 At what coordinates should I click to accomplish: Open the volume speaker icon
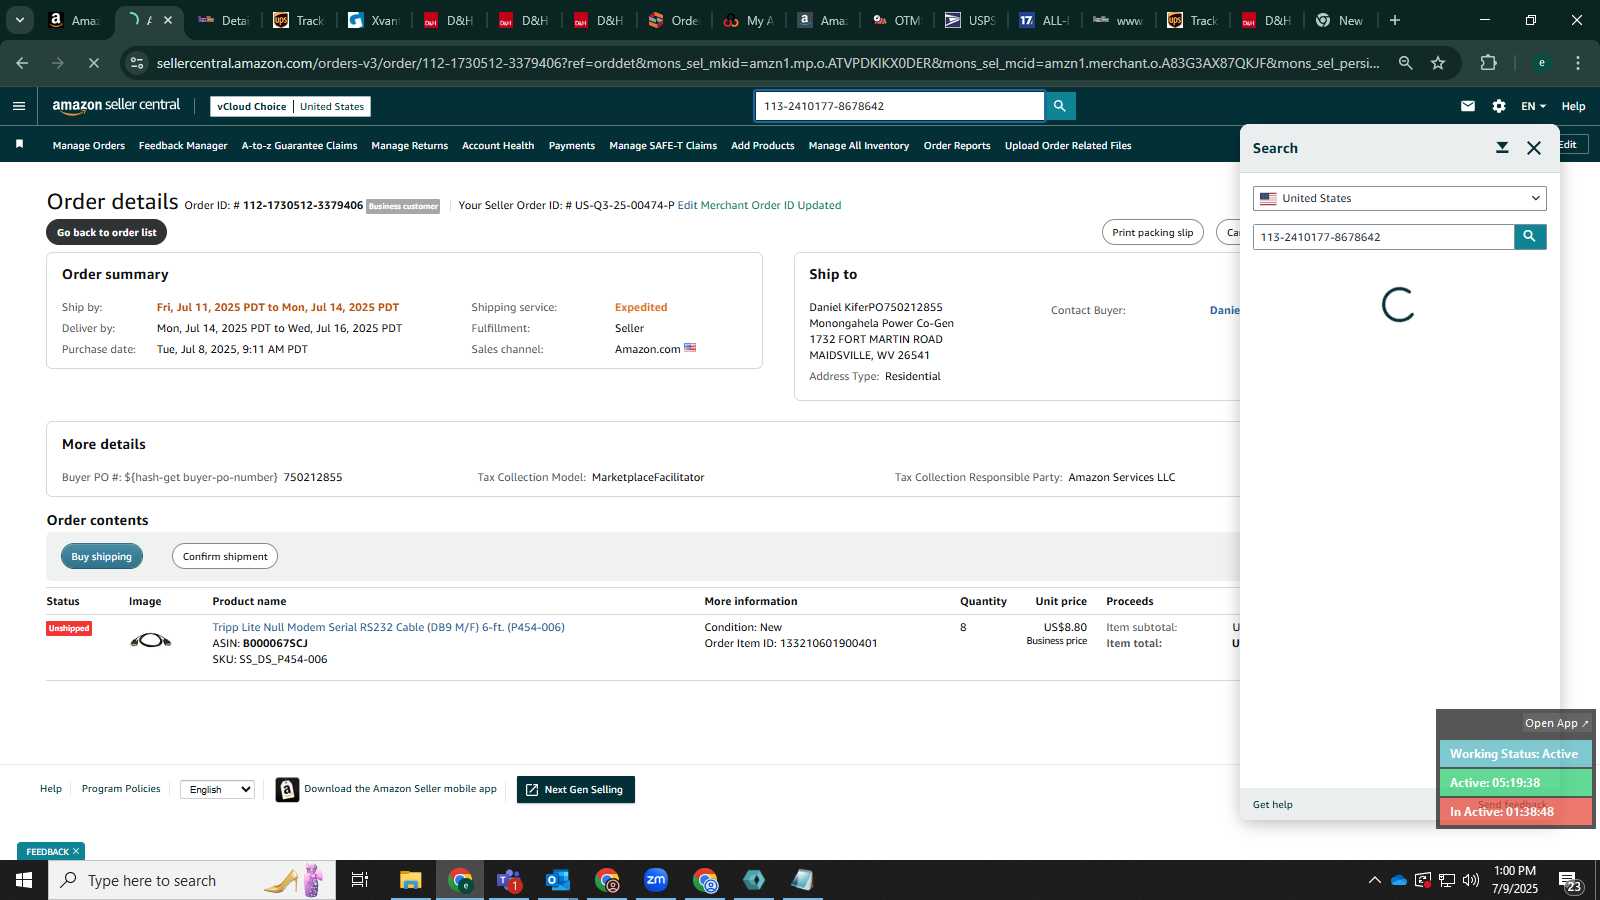pyautogui.click(x=1471, y=880)
